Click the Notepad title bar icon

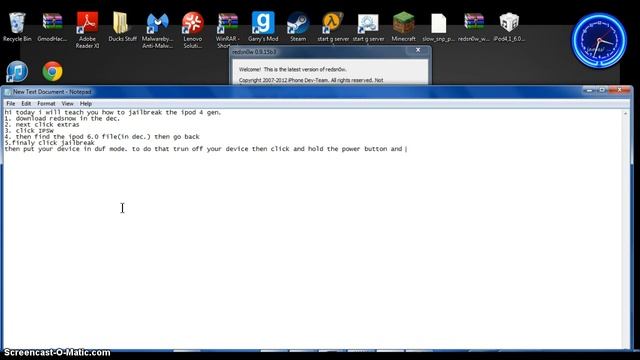[x=8, y=92]
